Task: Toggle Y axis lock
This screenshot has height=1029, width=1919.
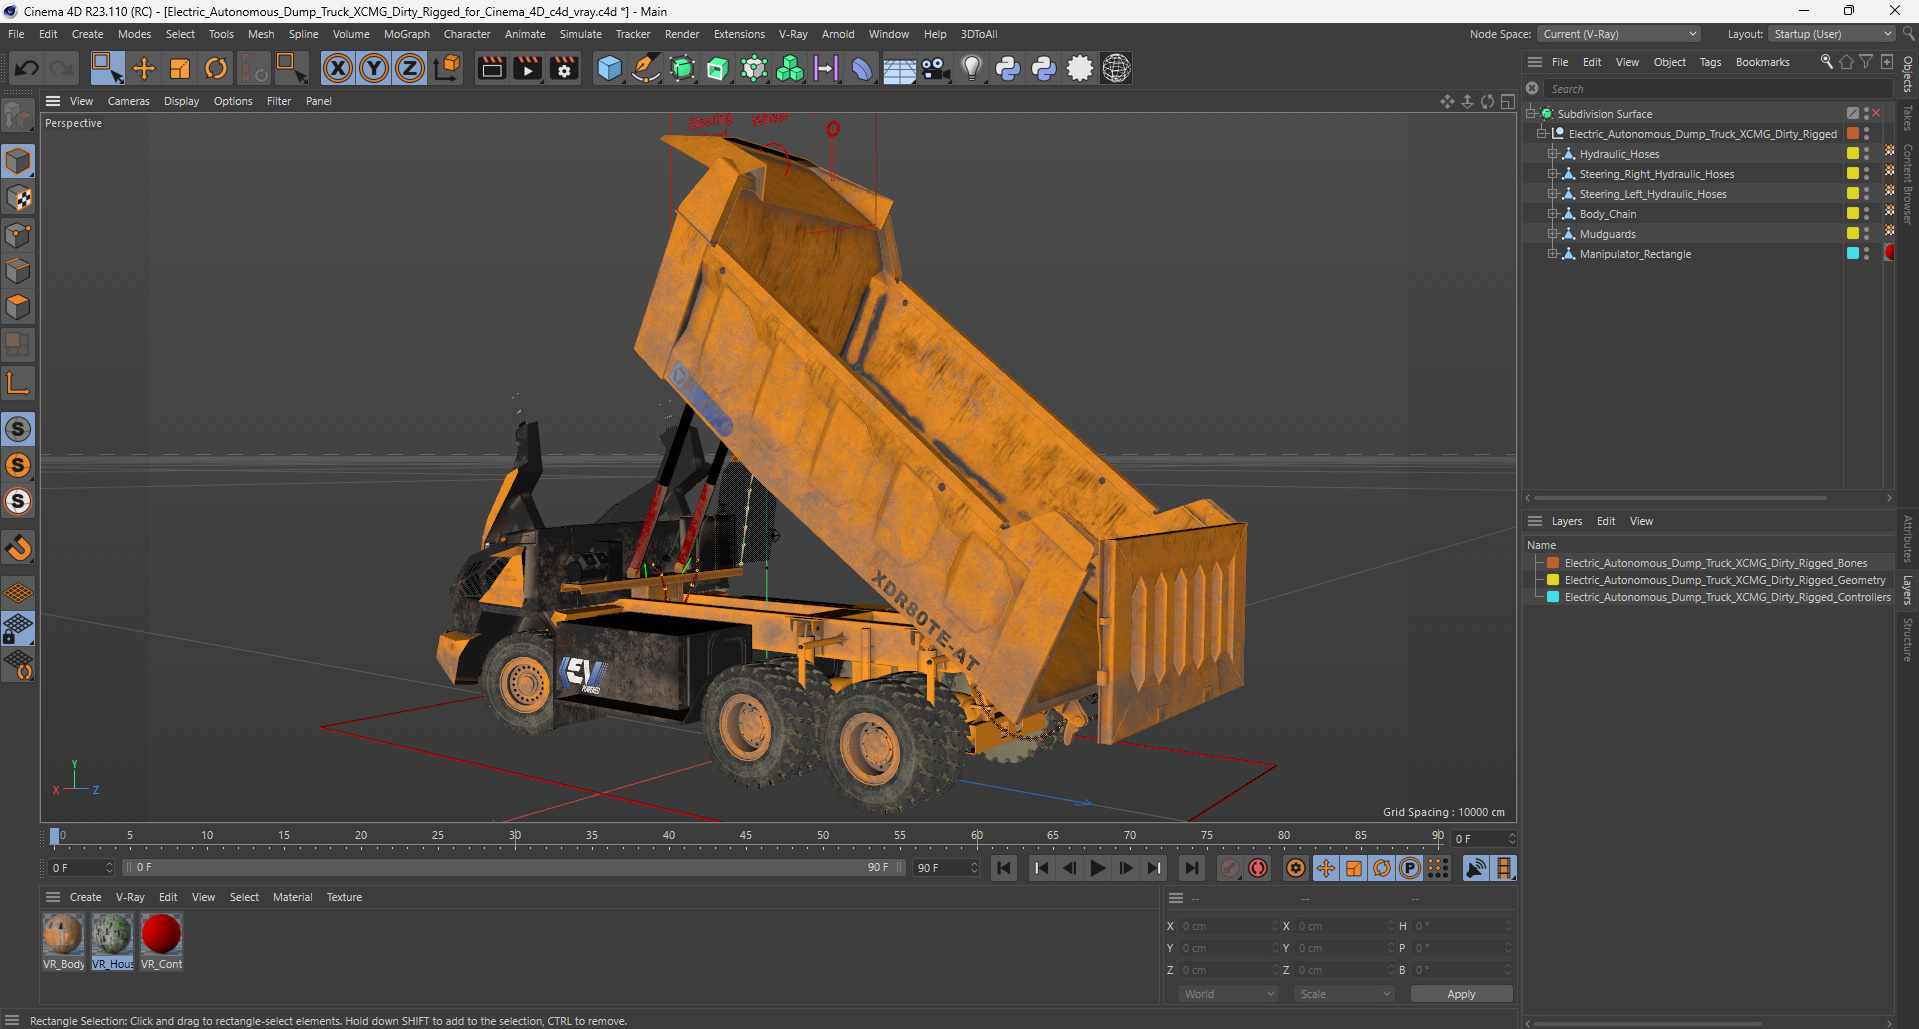Action: [x=374, y=68]
